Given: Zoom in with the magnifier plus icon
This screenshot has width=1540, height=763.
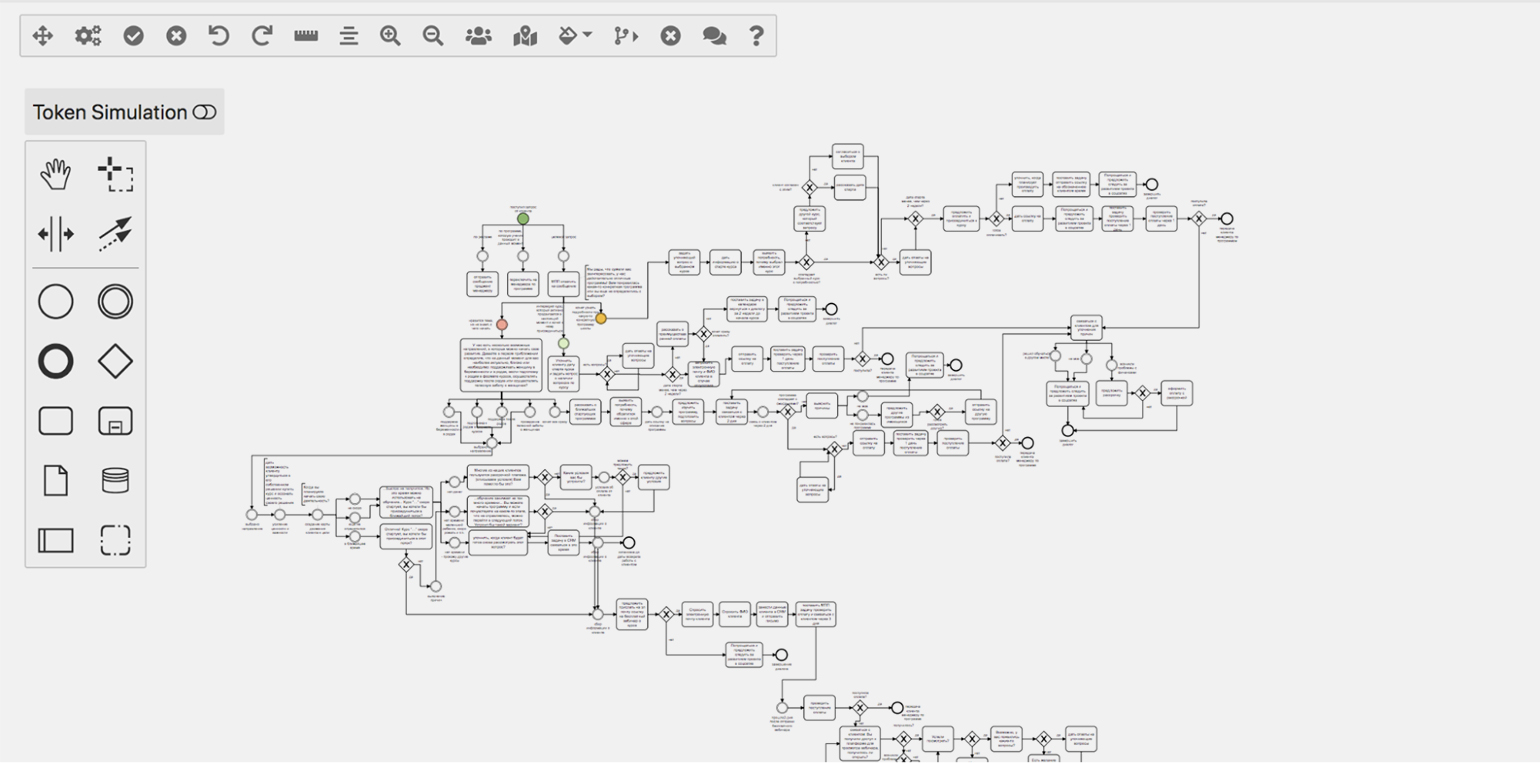Looking at the screenshot, I should tap(390, 36).
